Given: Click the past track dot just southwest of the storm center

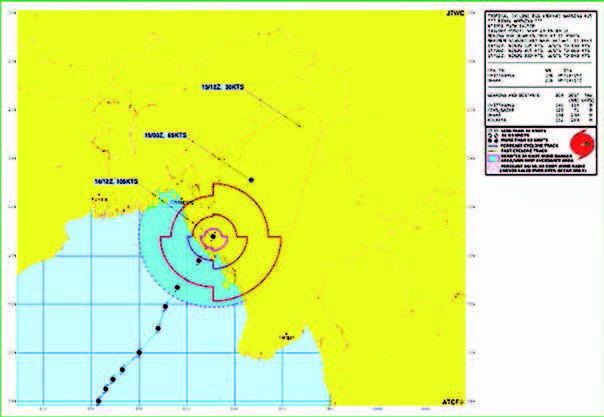Looking at the screenshot, I should [199, 261].
